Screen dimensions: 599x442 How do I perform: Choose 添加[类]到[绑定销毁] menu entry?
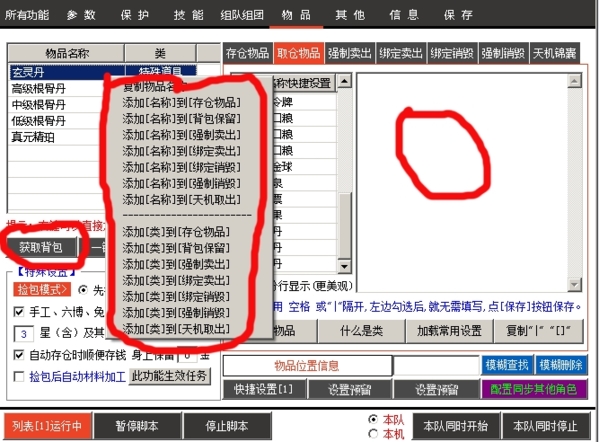tap(176, 296)
